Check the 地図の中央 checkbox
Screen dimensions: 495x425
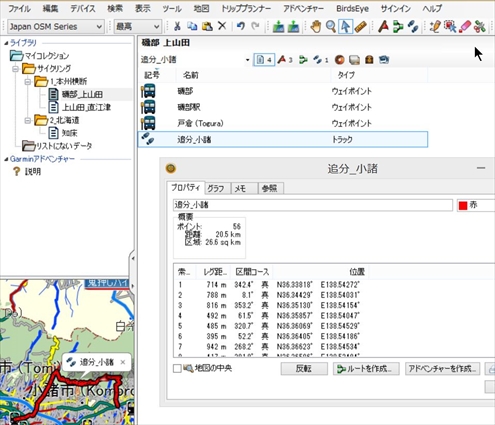pyautogui.click(x=177, y=368)
